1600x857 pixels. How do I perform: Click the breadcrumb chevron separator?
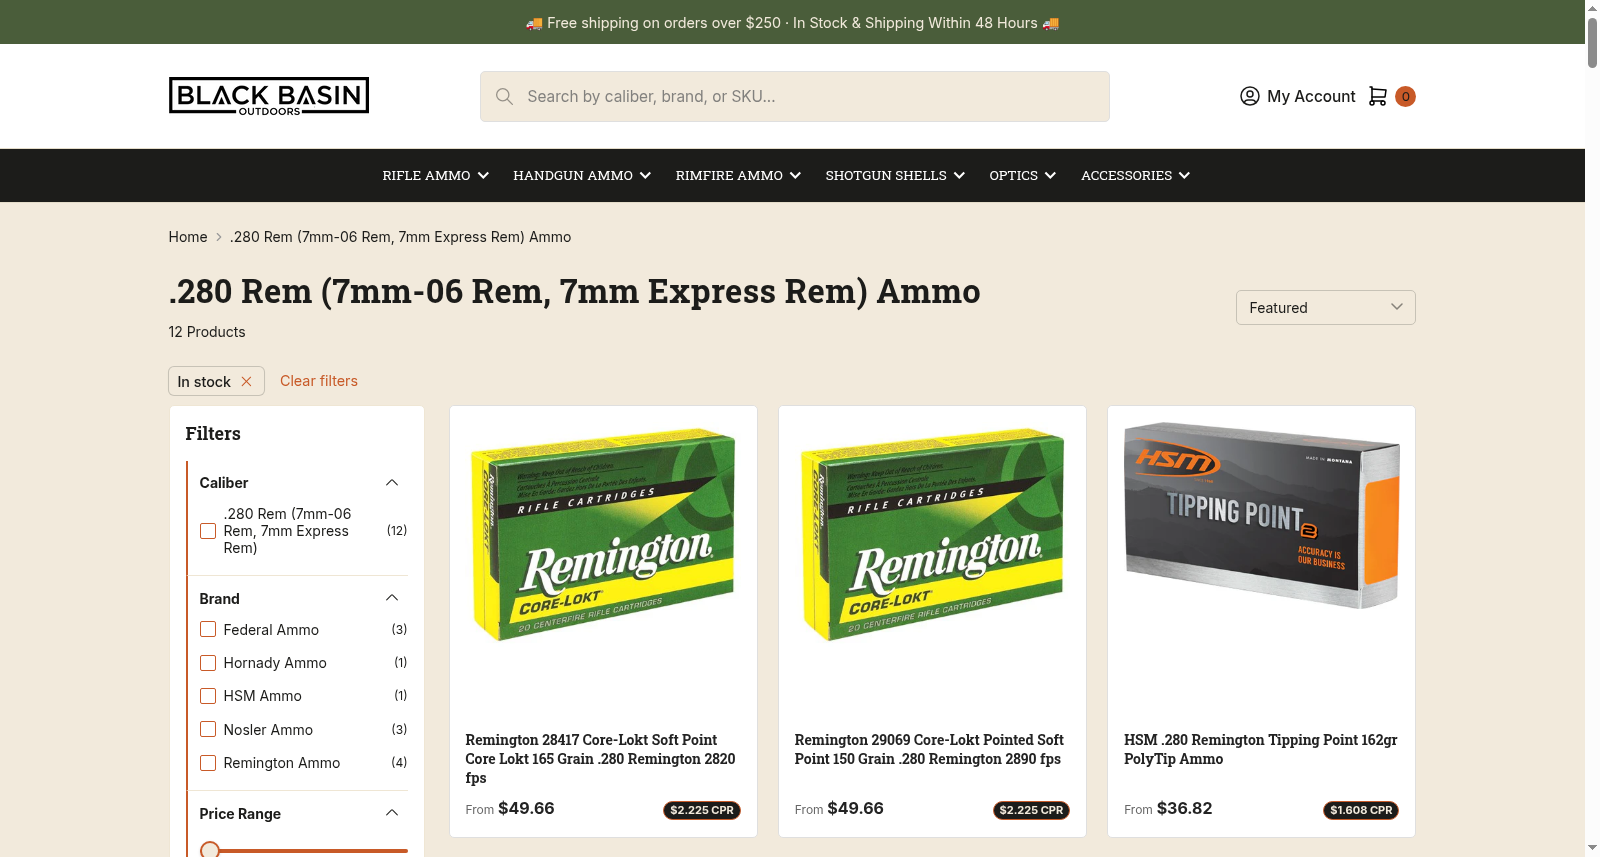(x=219, y=237)
